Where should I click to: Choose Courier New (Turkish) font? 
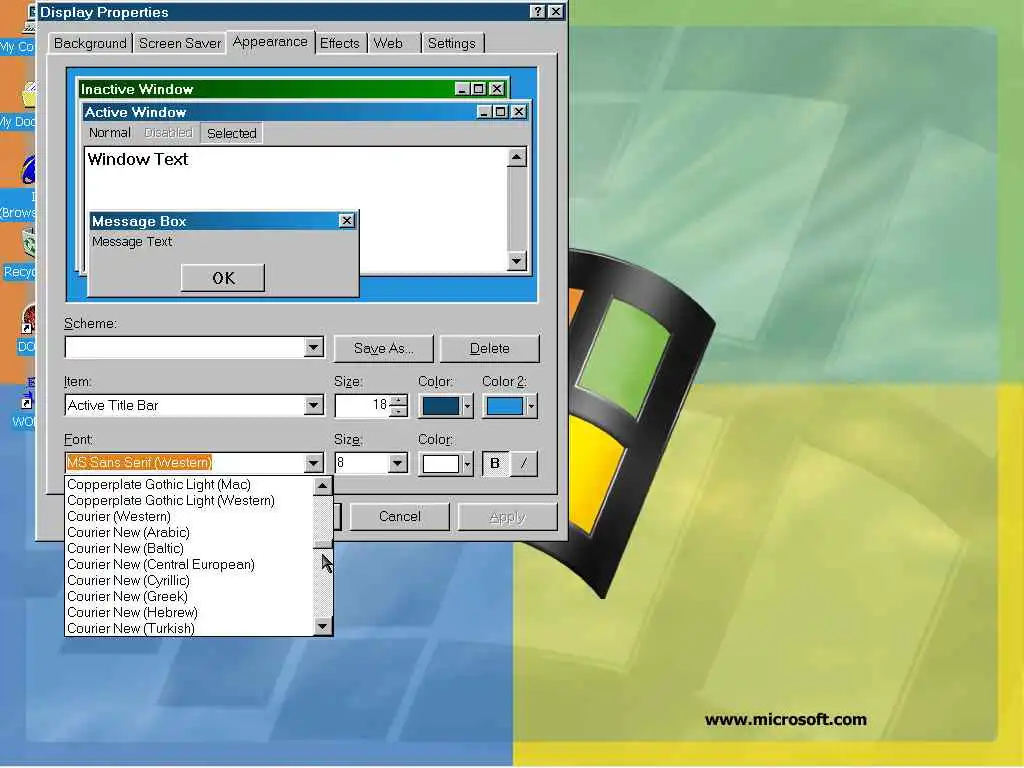[x=189, y=628]
